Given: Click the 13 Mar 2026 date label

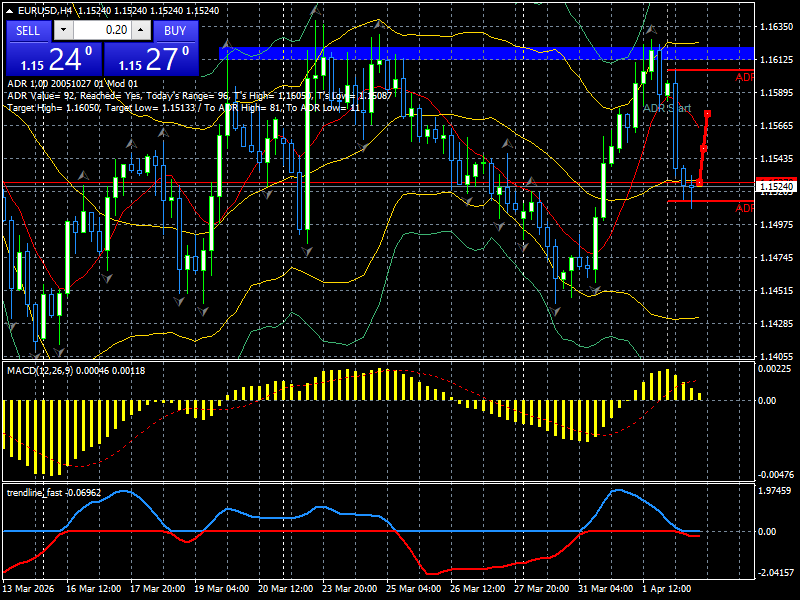Looking at the screenshot, I should click(30, 590).
